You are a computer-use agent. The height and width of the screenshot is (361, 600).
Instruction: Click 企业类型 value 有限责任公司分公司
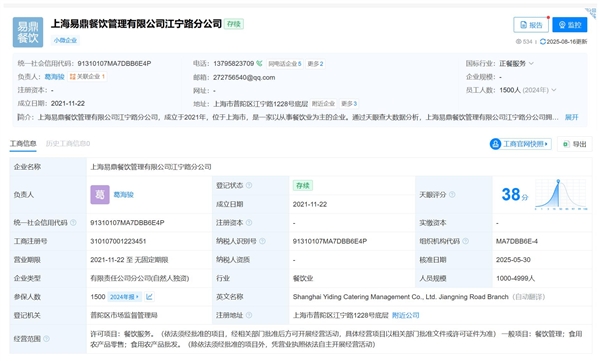click(x=140, y=278)
